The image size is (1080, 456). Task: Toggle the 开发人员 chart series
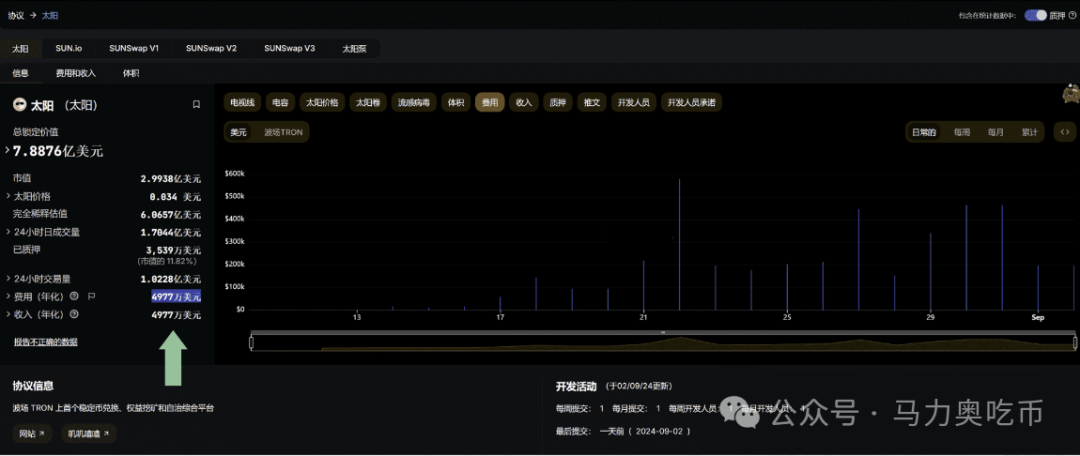pyautogui.click(x=634, y=103)
